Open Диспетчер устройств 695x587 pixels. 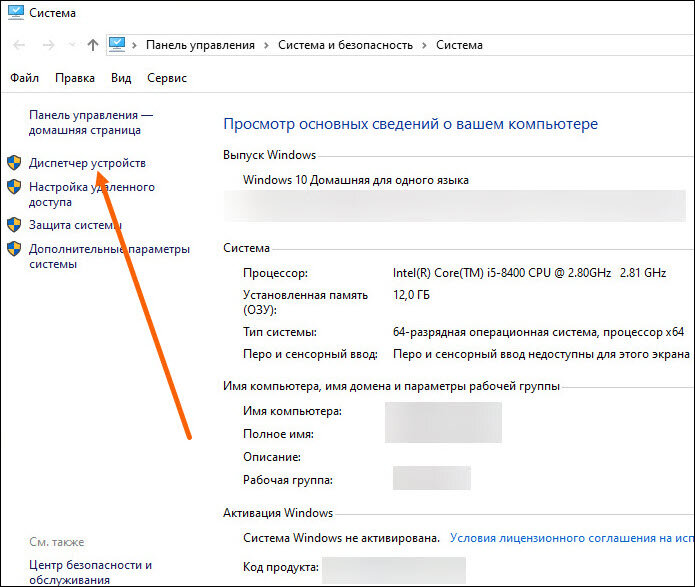click(87, 163)
